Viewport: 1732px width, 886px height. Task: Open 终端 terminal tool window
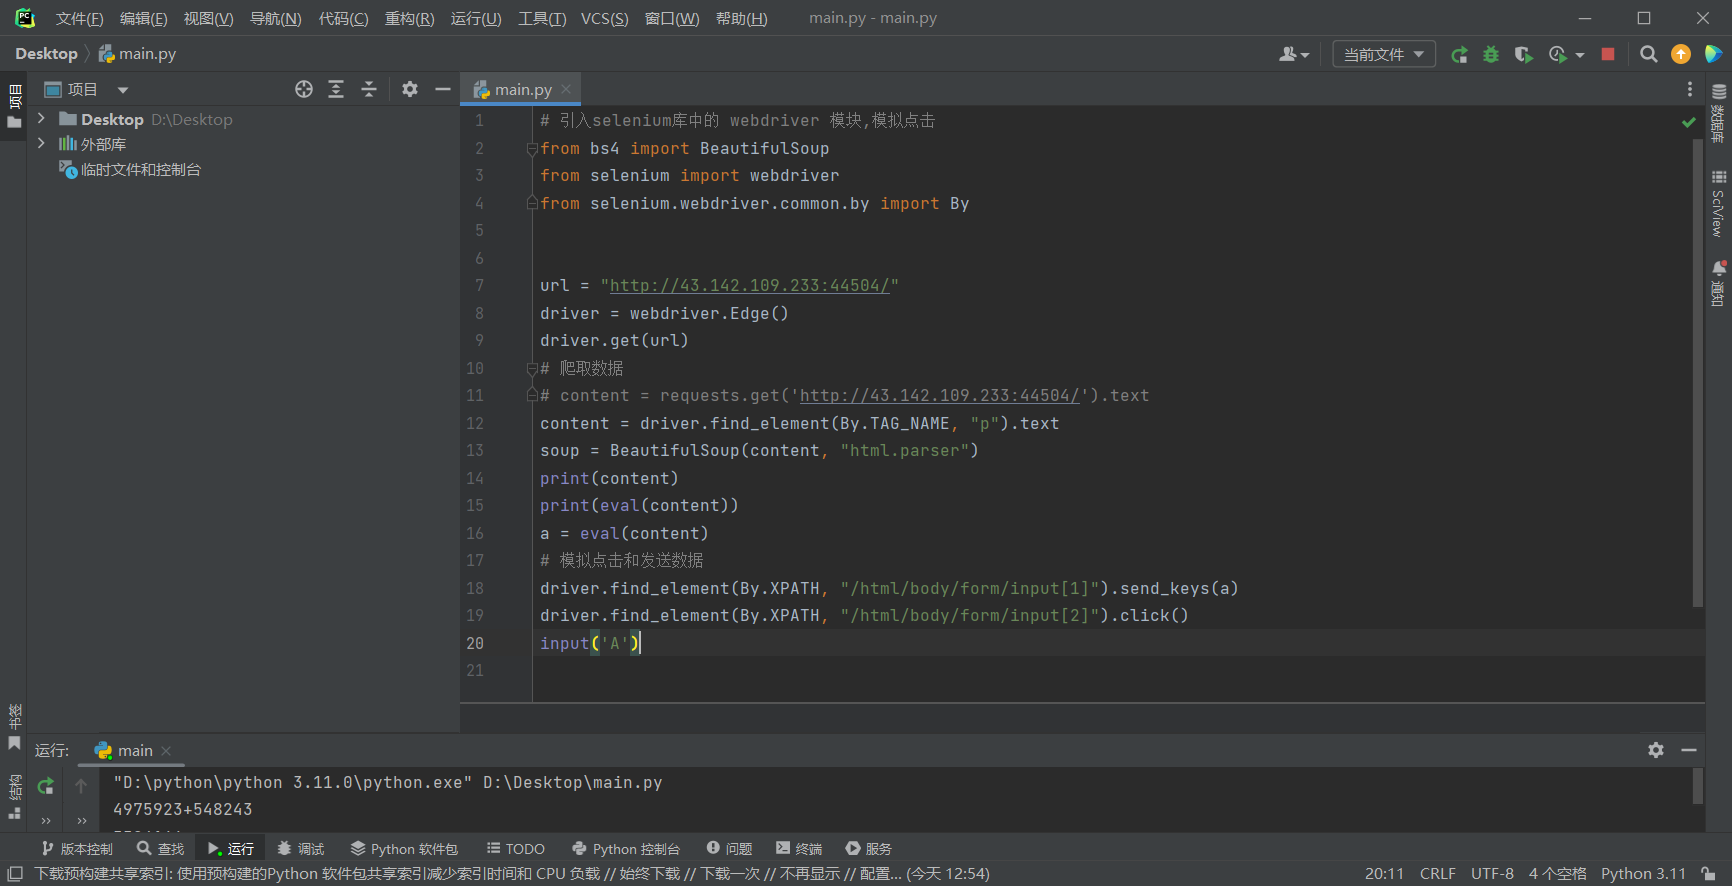point(799,848)
